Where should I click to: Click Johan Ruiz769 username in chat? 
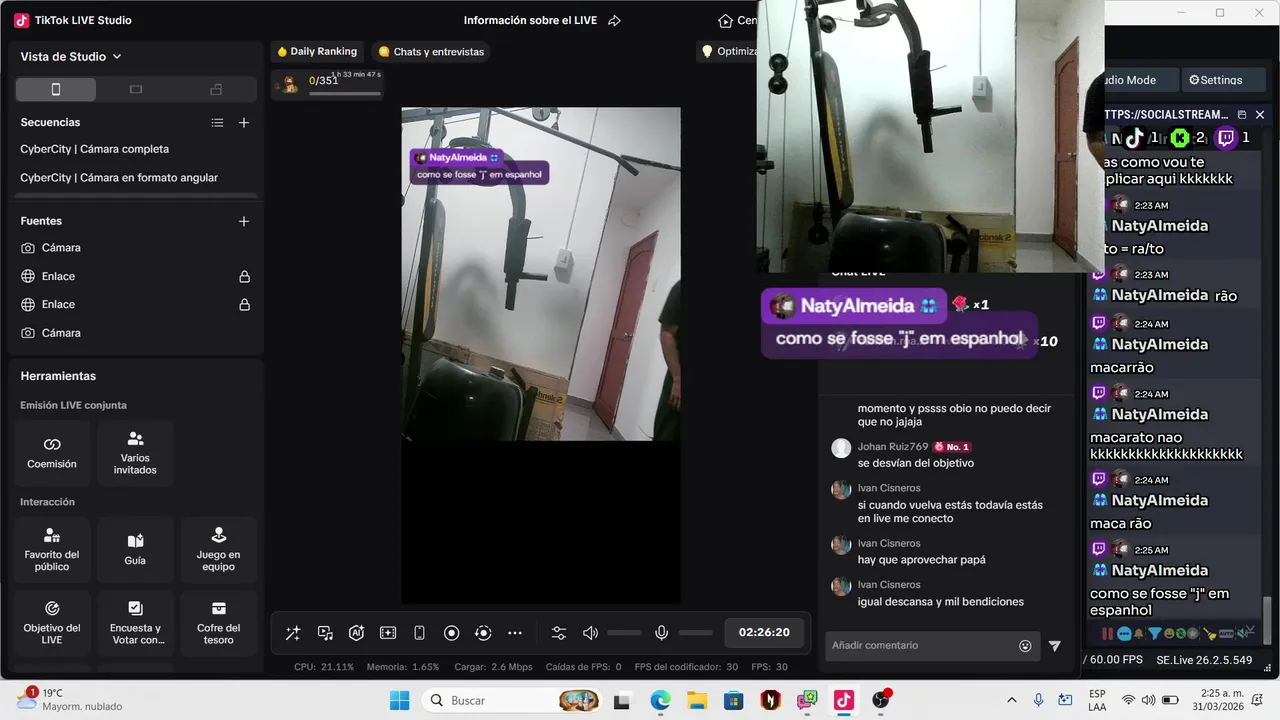[x=893, y=447]
